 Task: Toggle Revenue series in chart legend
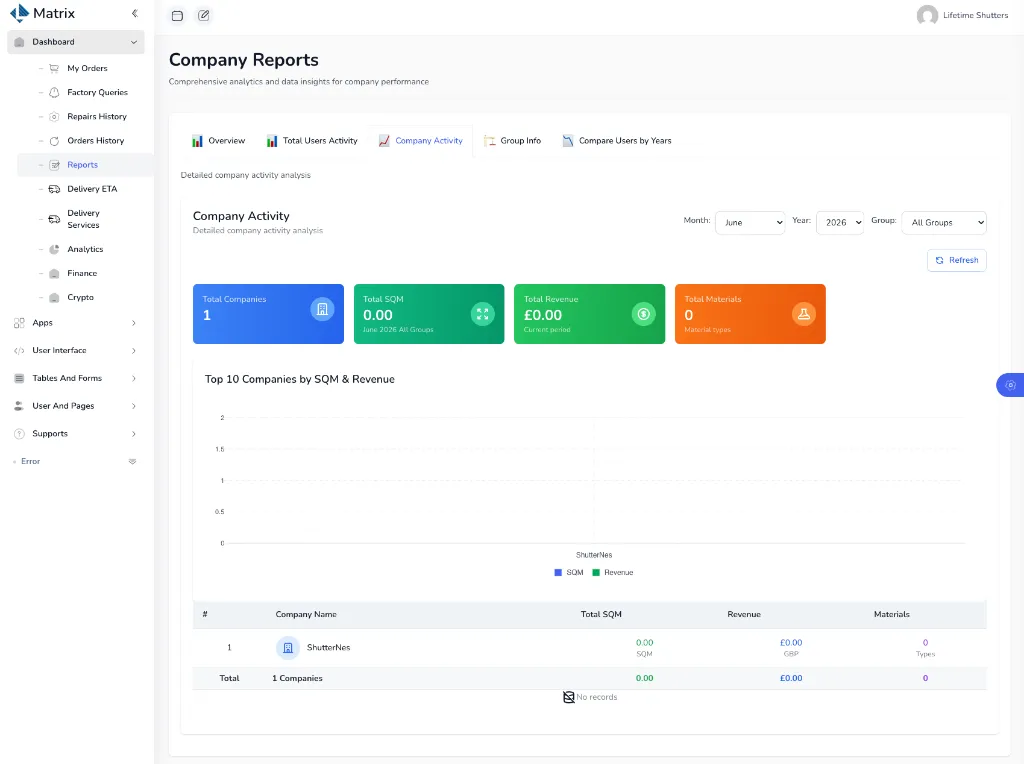pos(613,573)
